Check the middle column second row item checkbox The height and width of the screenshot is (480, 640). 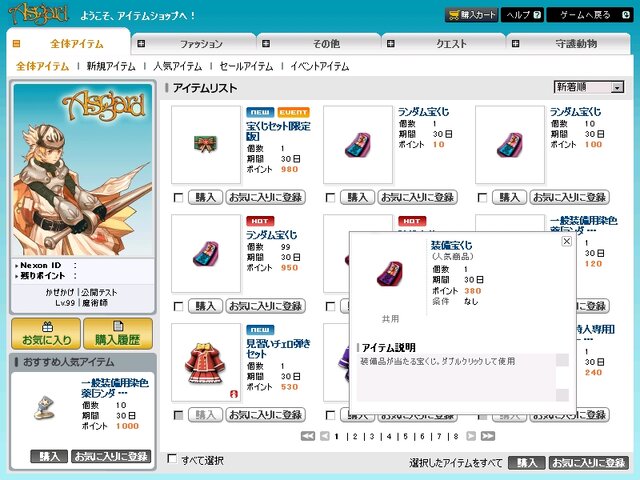331,306
